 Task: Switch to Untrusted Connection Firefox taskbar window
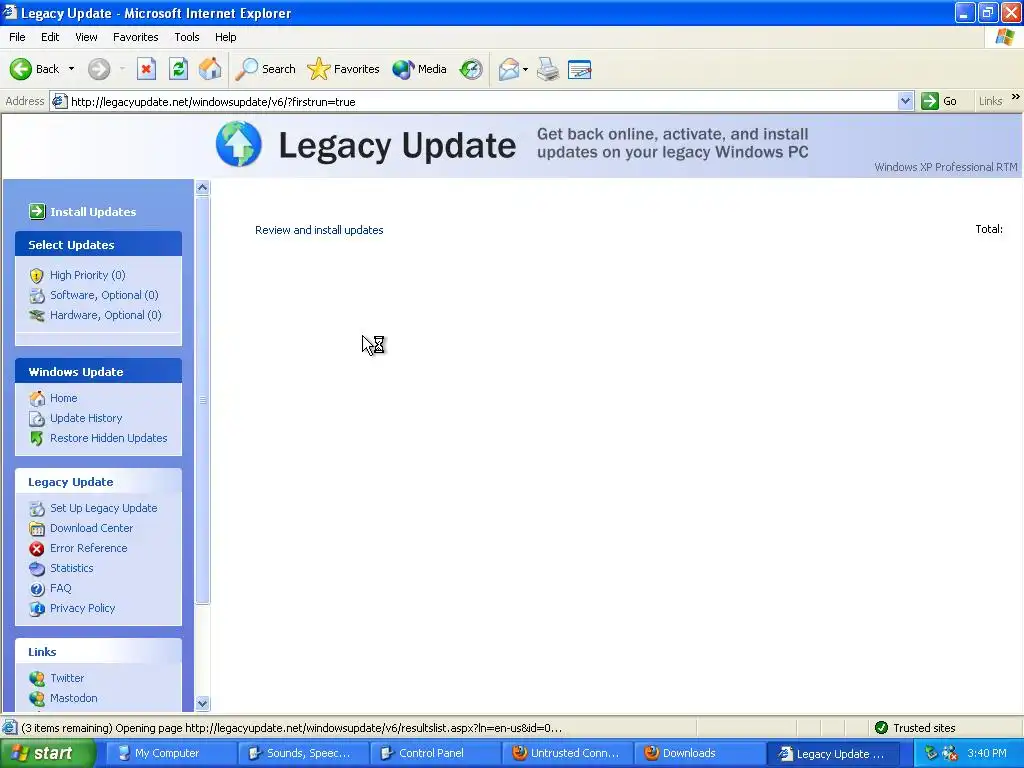[x=567, y=753]
